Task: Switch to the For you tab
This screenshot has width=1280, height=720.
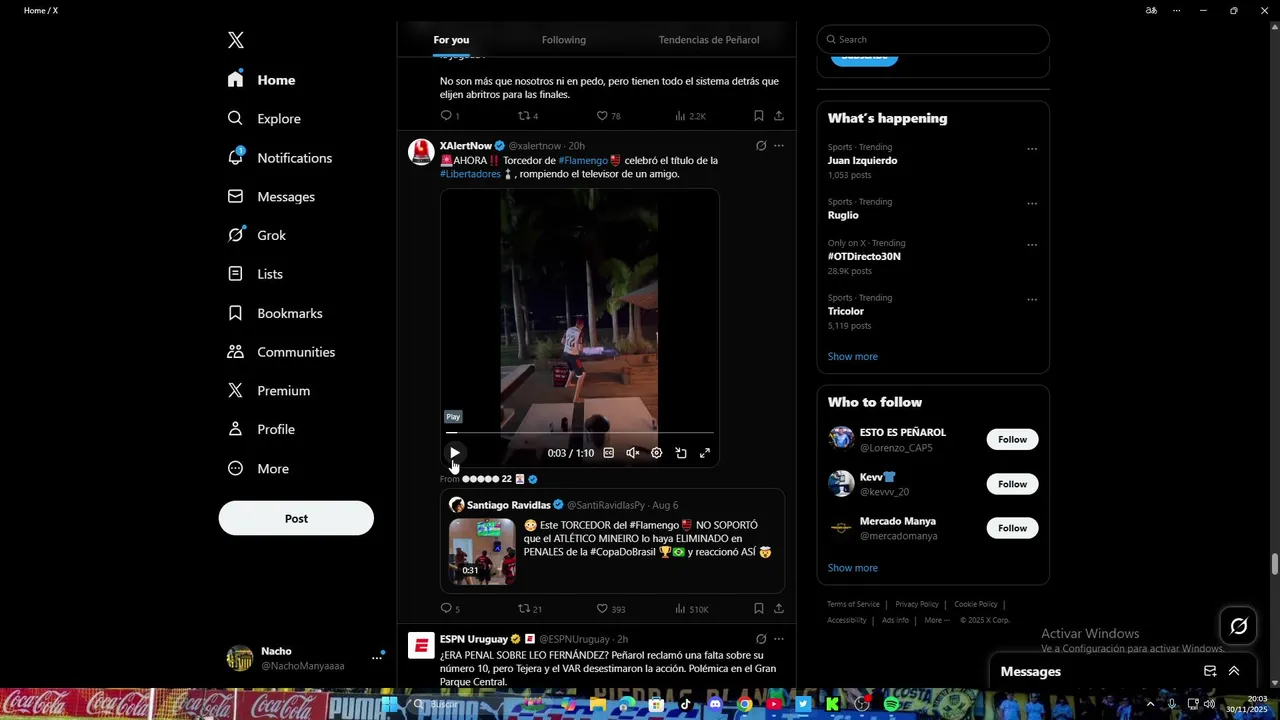Action: [451, 40]
